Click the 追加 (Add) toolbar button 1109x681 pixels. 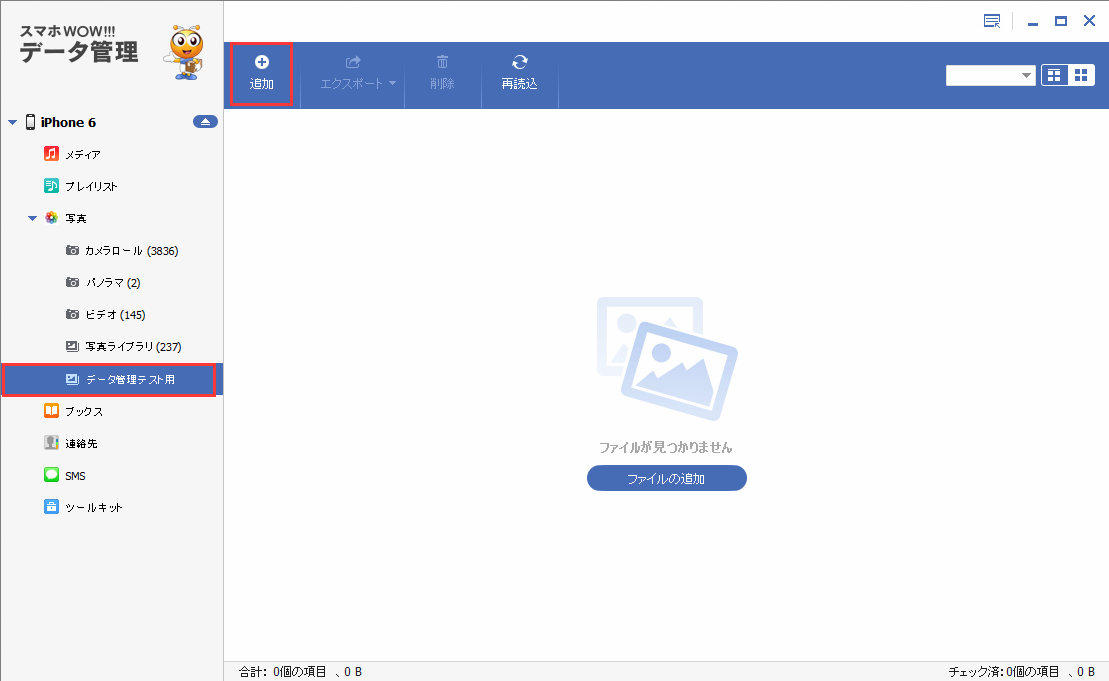click(x=261, y=74)
